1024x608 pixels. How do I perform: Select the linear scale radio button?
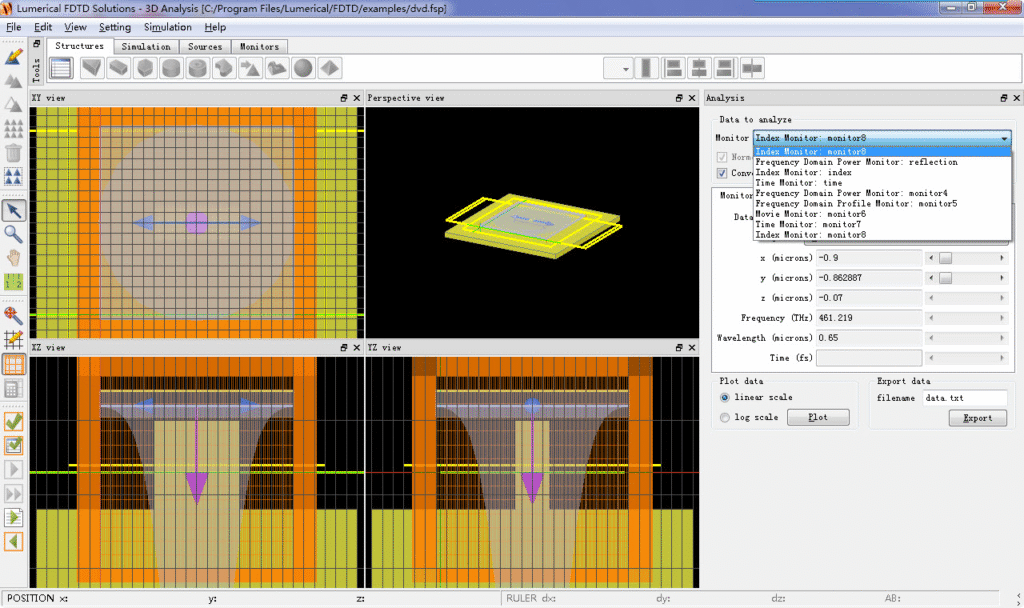point(725,398)
